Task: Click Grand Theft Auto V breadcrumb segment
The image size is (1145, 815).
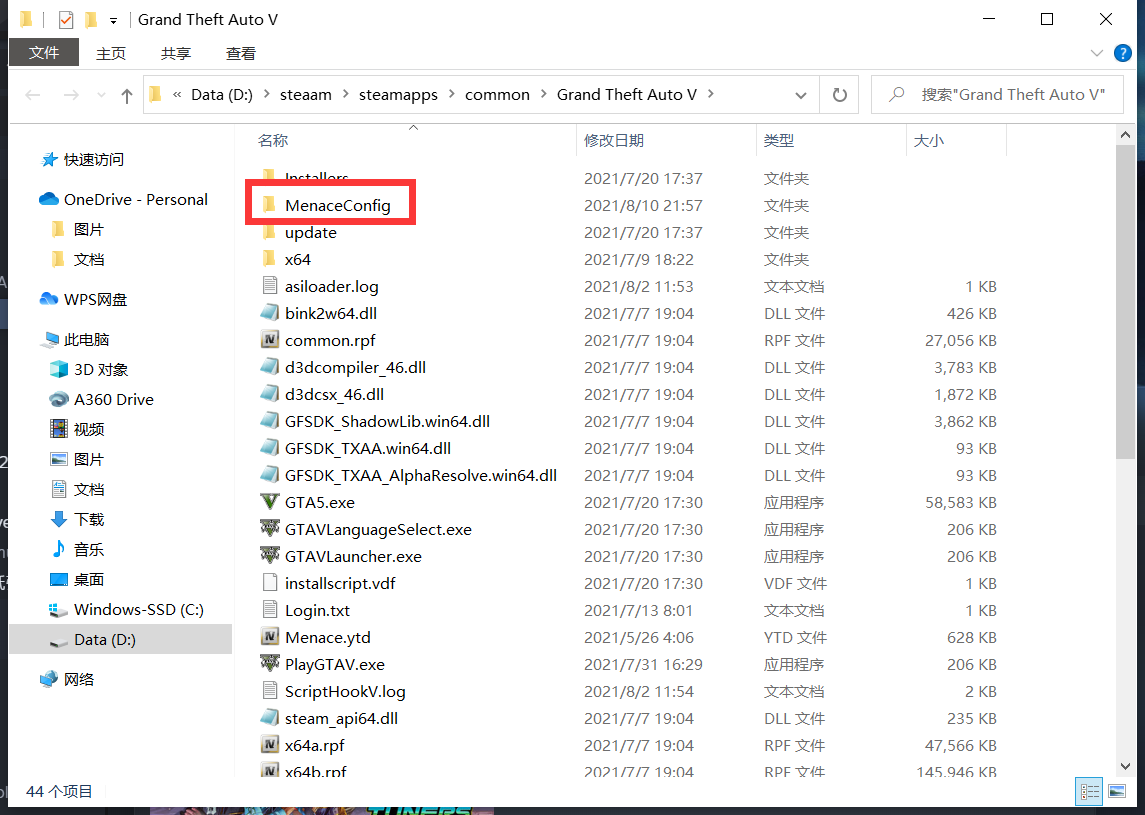Action: [x=627, y=95]
